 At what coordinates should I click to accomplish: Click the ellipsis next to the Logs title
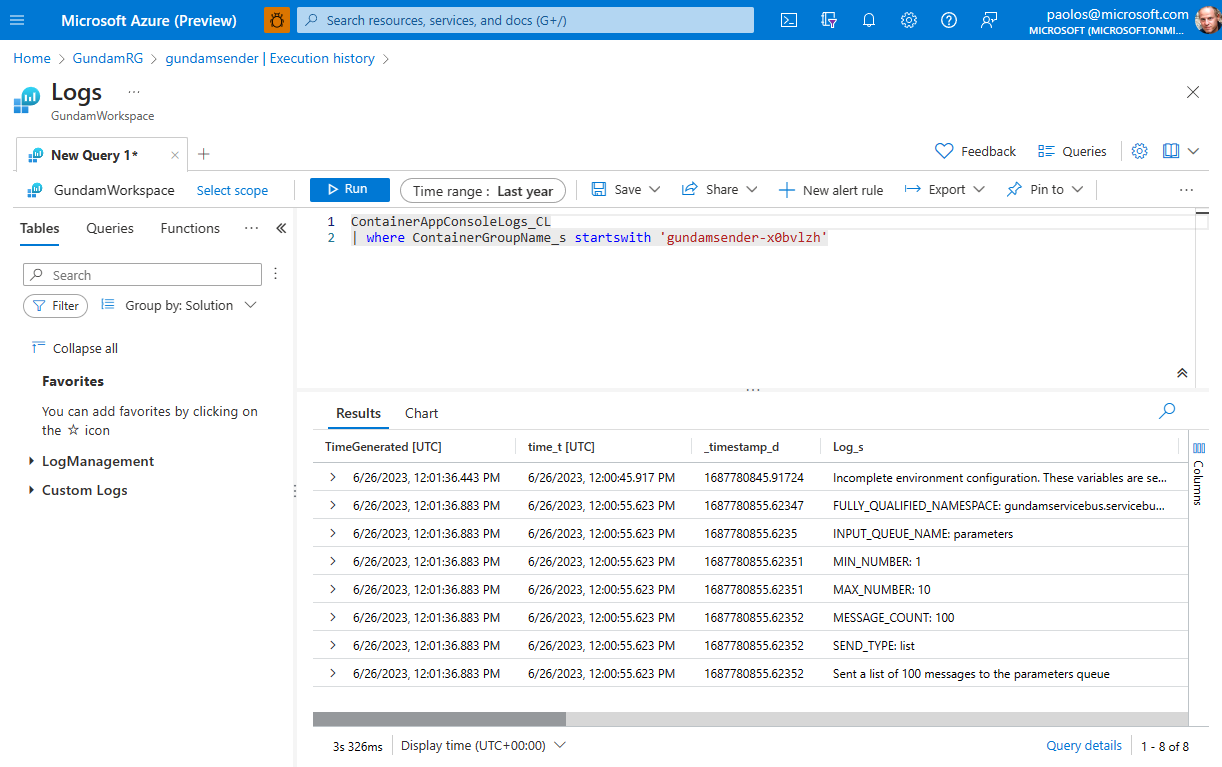[x=134, y=92]
